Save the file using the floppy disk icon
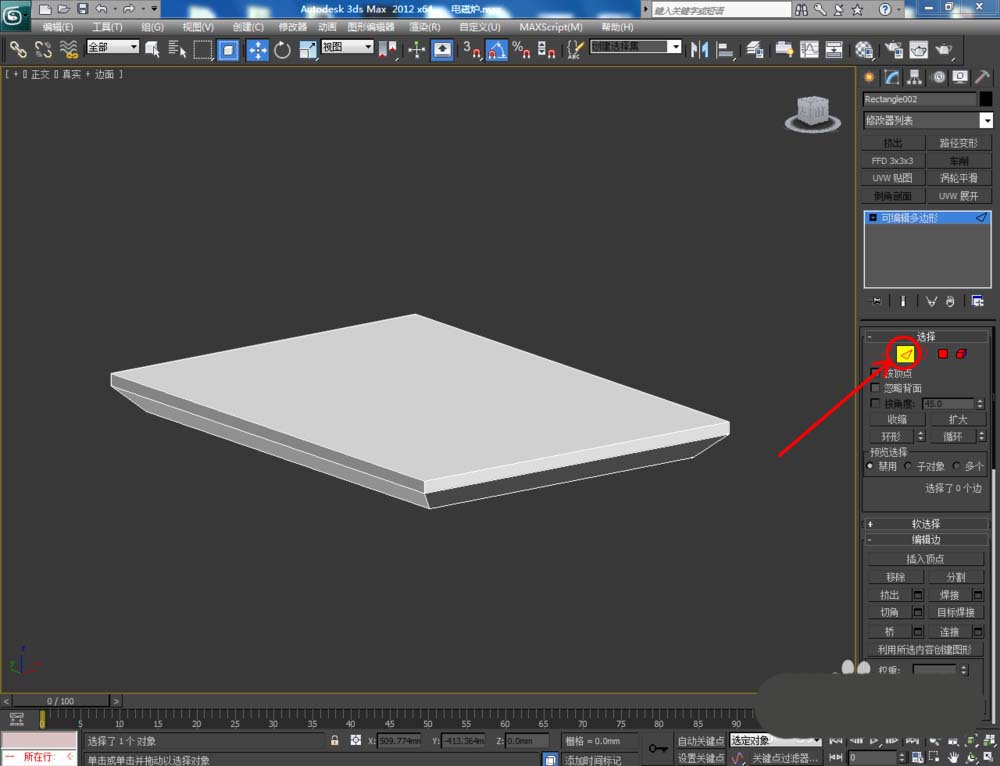The height and width of the screenshot is (766, 1000). point(82,9)
